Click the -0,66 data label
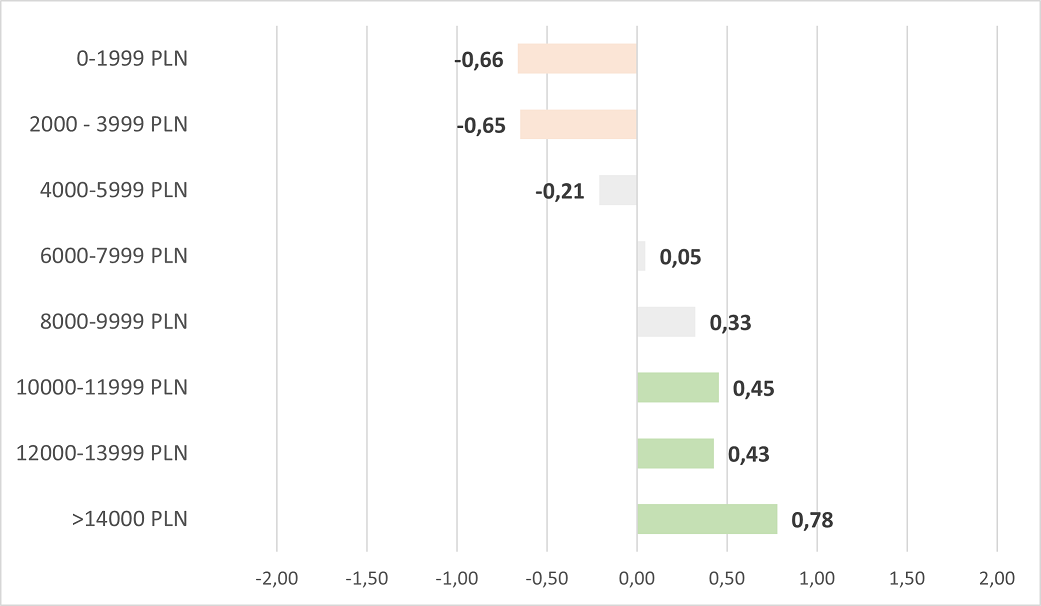 [x=479, y=60]
